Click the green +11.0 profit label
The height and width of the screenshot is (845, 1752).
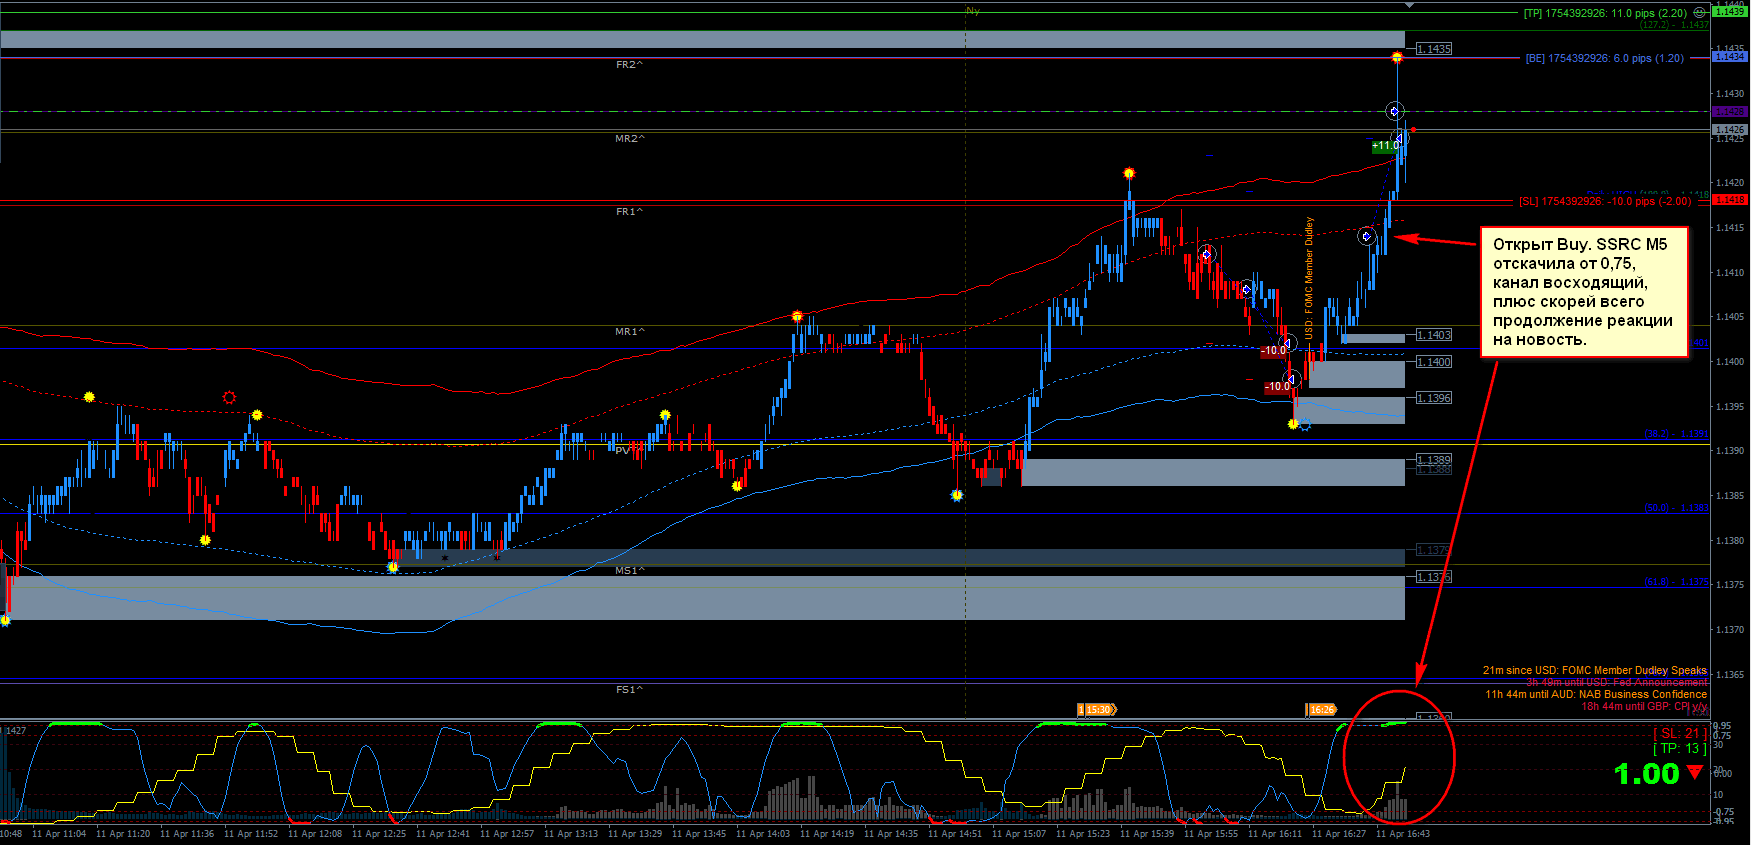coord(1385,146)
